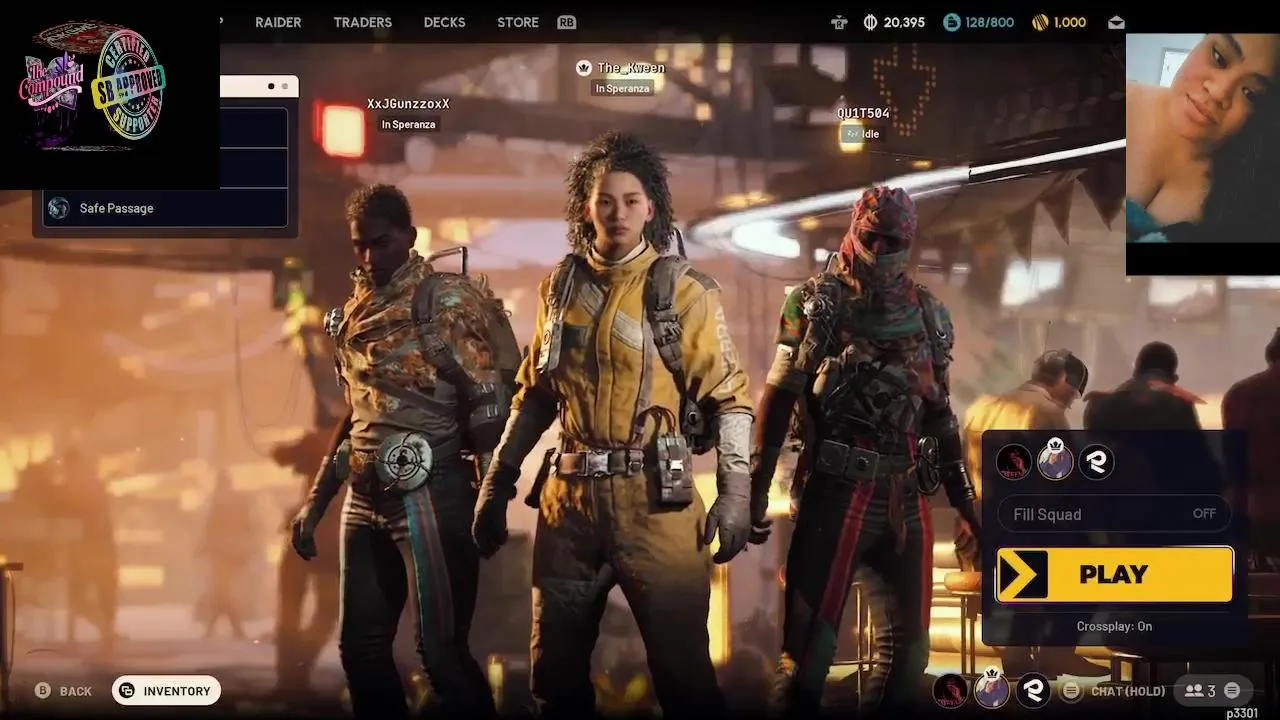Switch to the DECKS tab
1280x720 pixels.
tap(444, 22)
